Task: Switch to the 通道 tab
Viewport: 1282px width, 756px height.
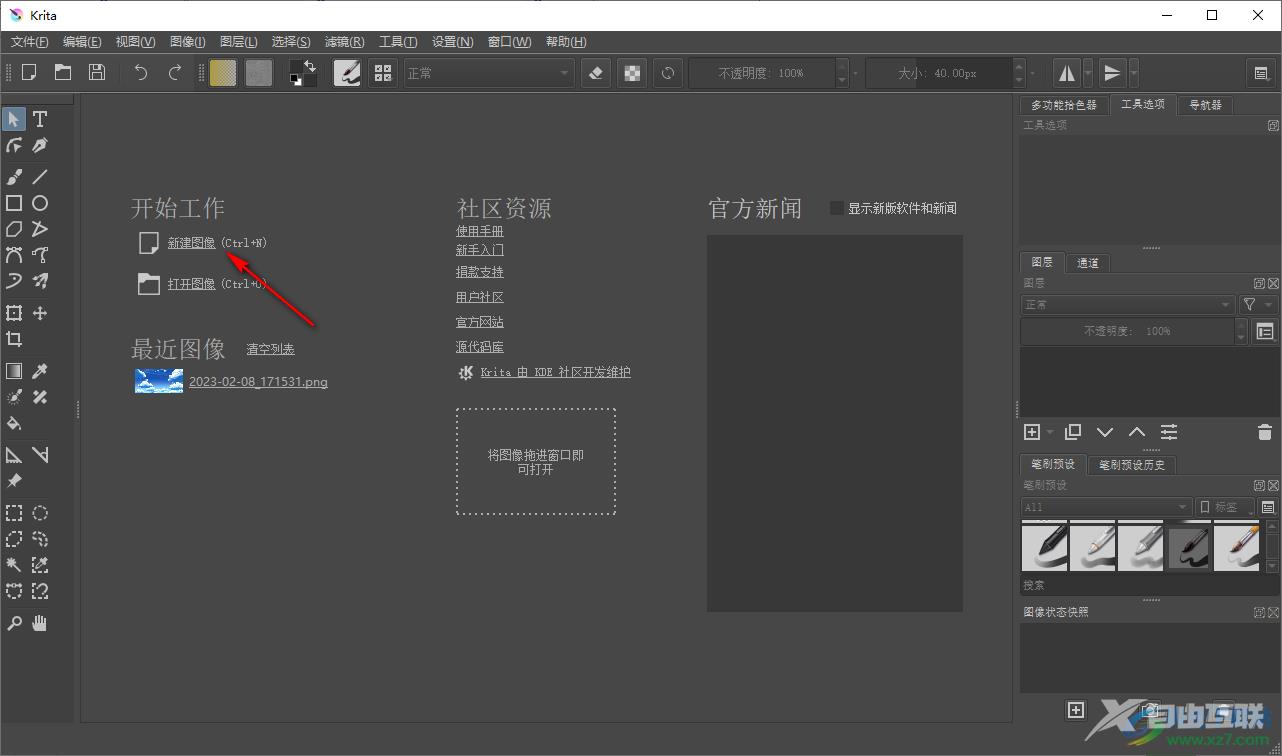Action: [x=1088, y=263]
